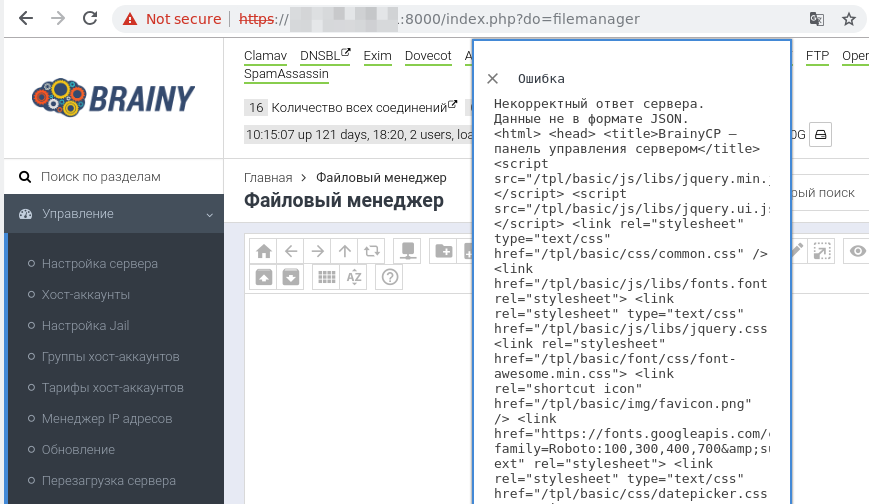Click the home icon in file manager toolbar
Viewport: 869px width, 504px height.
pyautogui.click(x=263, y=252)
